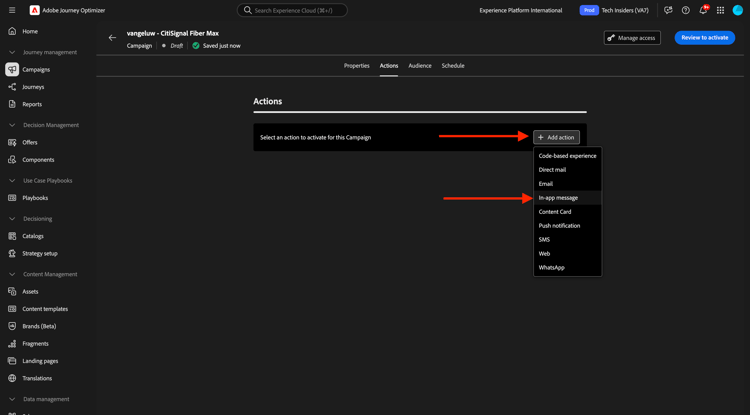Open the notifications bell

click(x=703, y=10)
